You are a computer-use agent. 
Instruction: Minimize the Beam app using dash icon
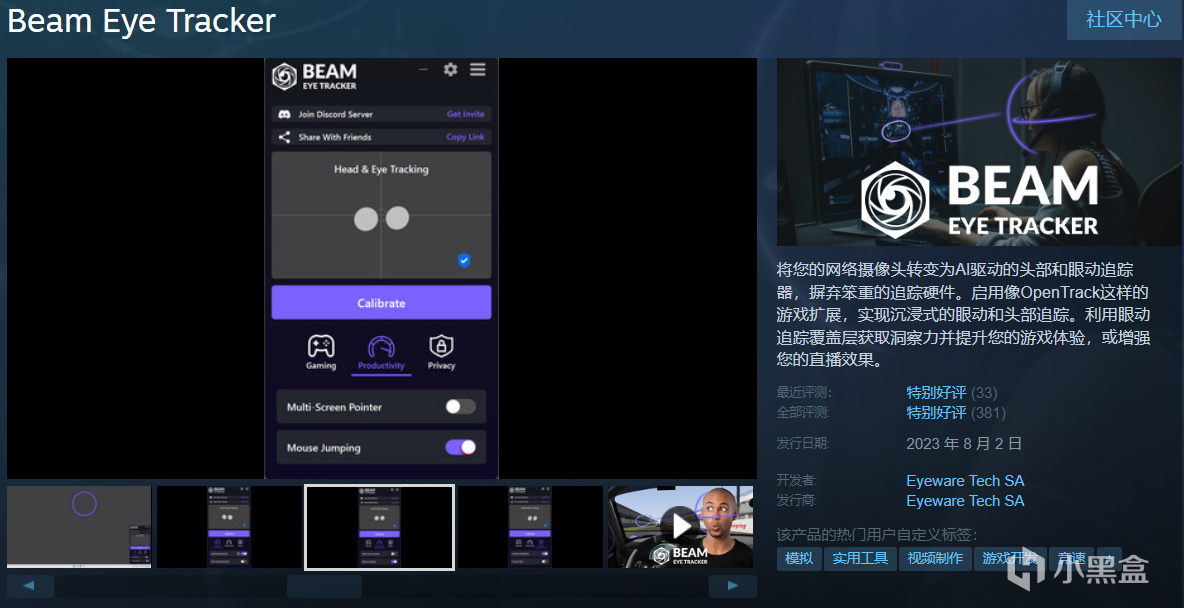(423, 69)
